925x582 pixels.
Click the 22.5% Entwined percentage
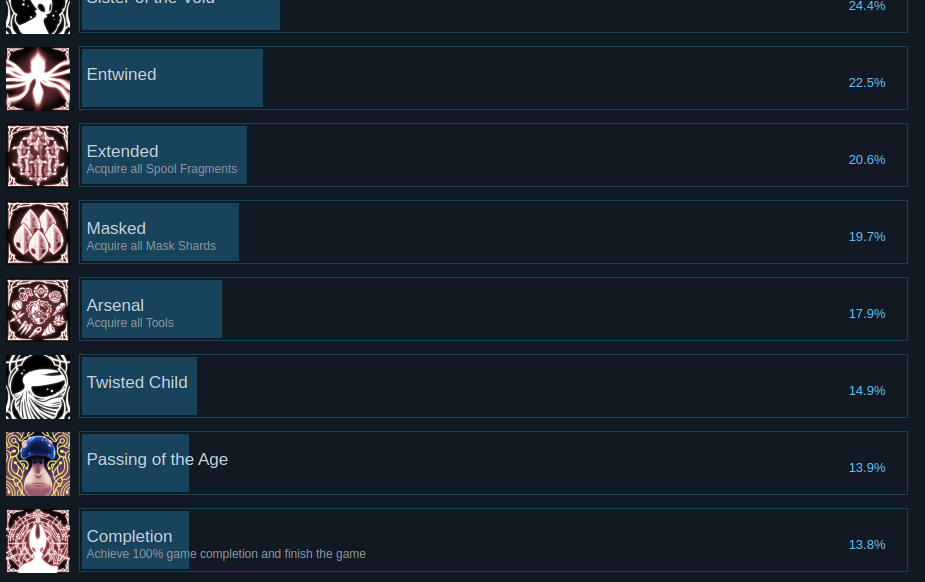pos(867,83)
